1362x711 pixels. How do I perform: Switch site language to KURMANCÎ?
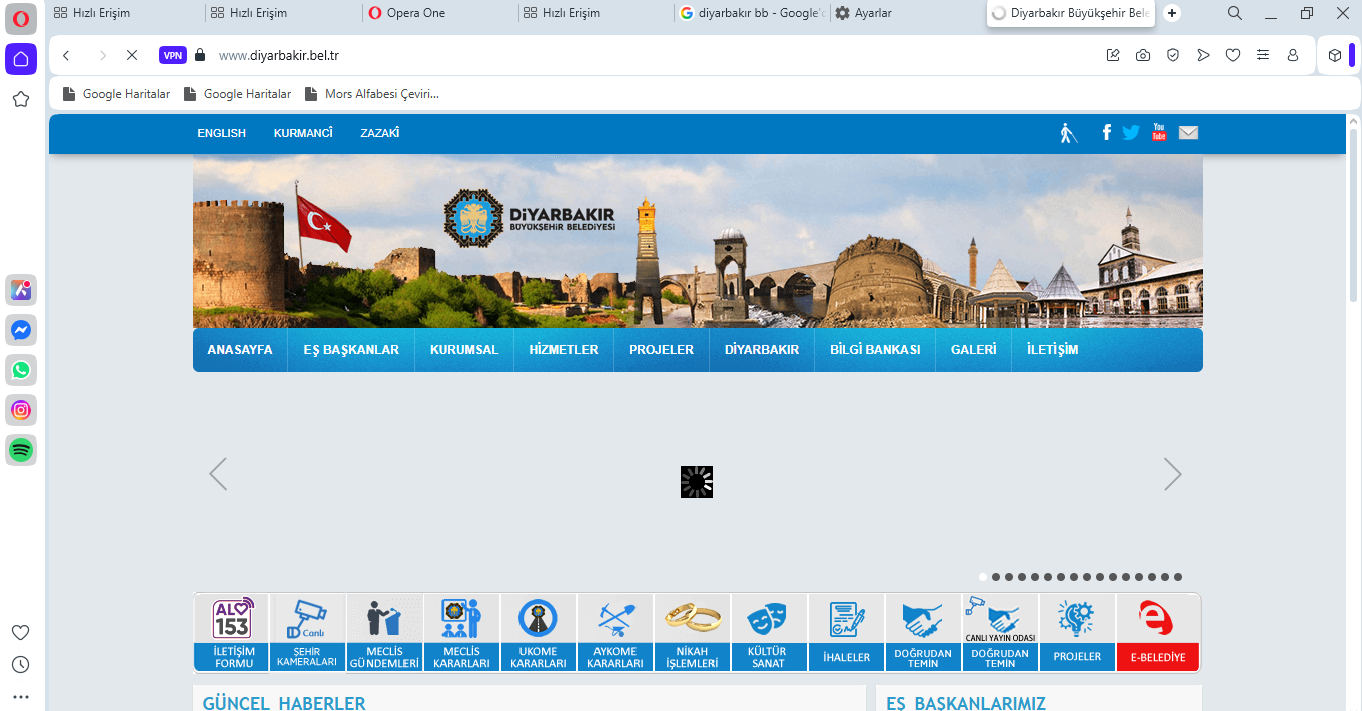[303, 133]
